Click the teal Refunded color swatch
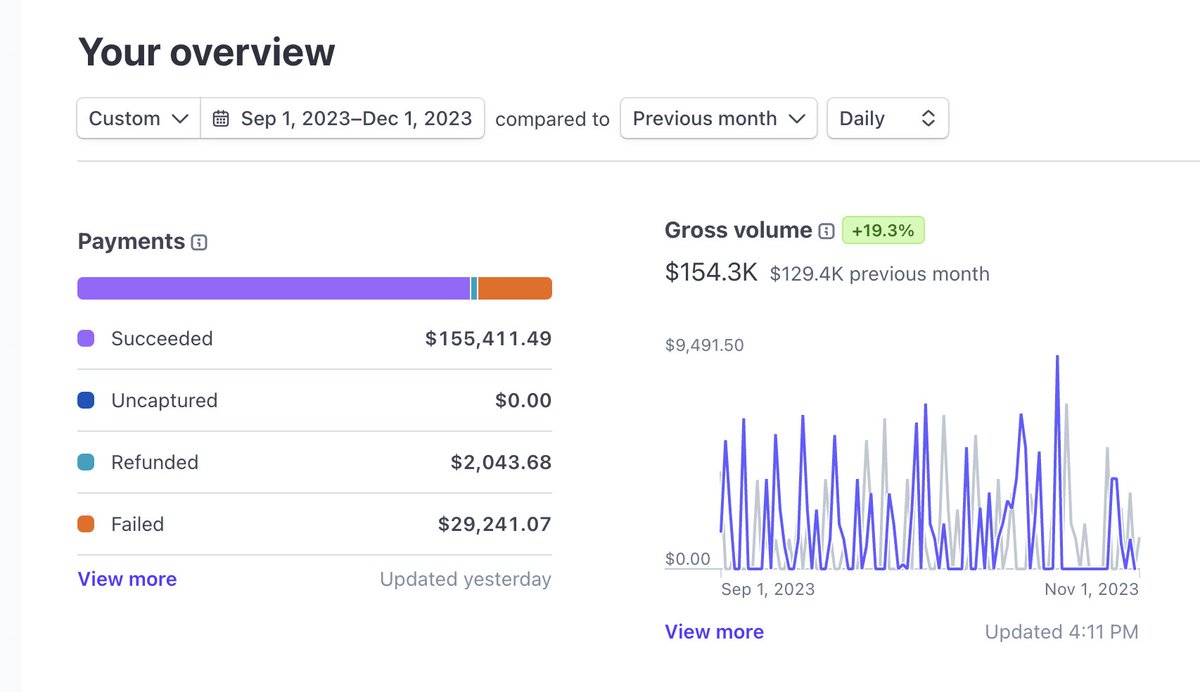Screen dimensions: 1200x692 [x=86, y=462]
